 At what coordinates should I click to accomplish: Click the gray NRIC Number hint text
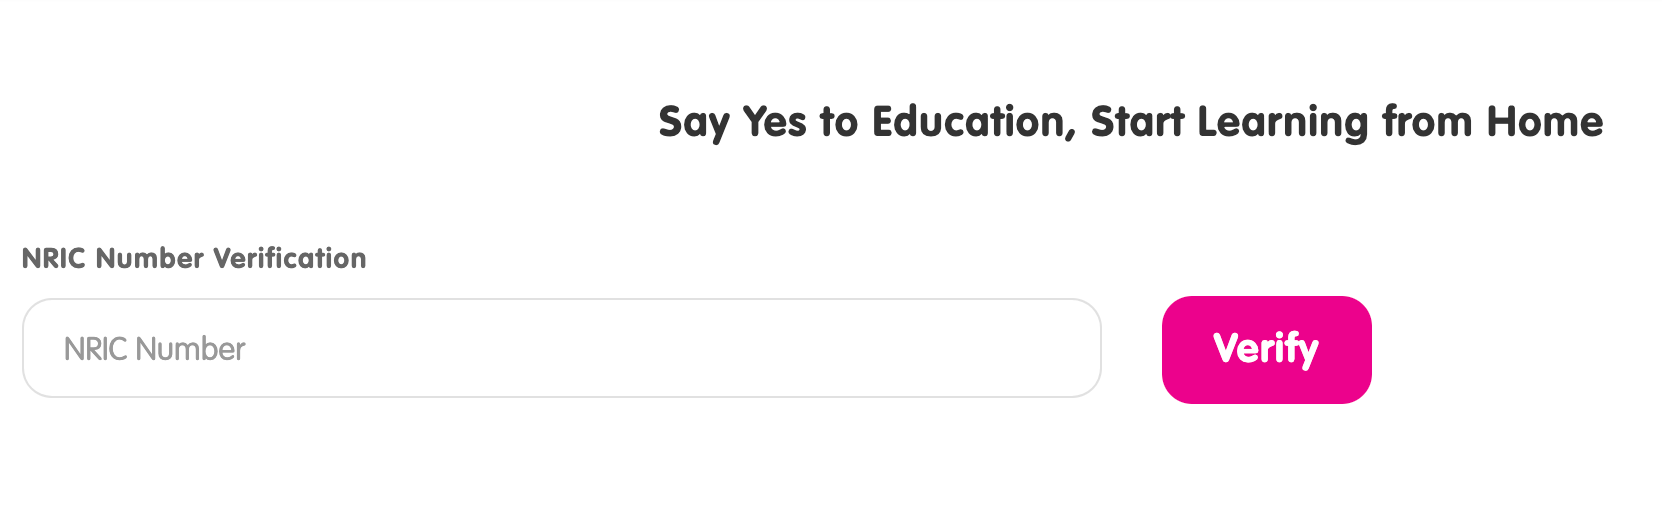154,349
